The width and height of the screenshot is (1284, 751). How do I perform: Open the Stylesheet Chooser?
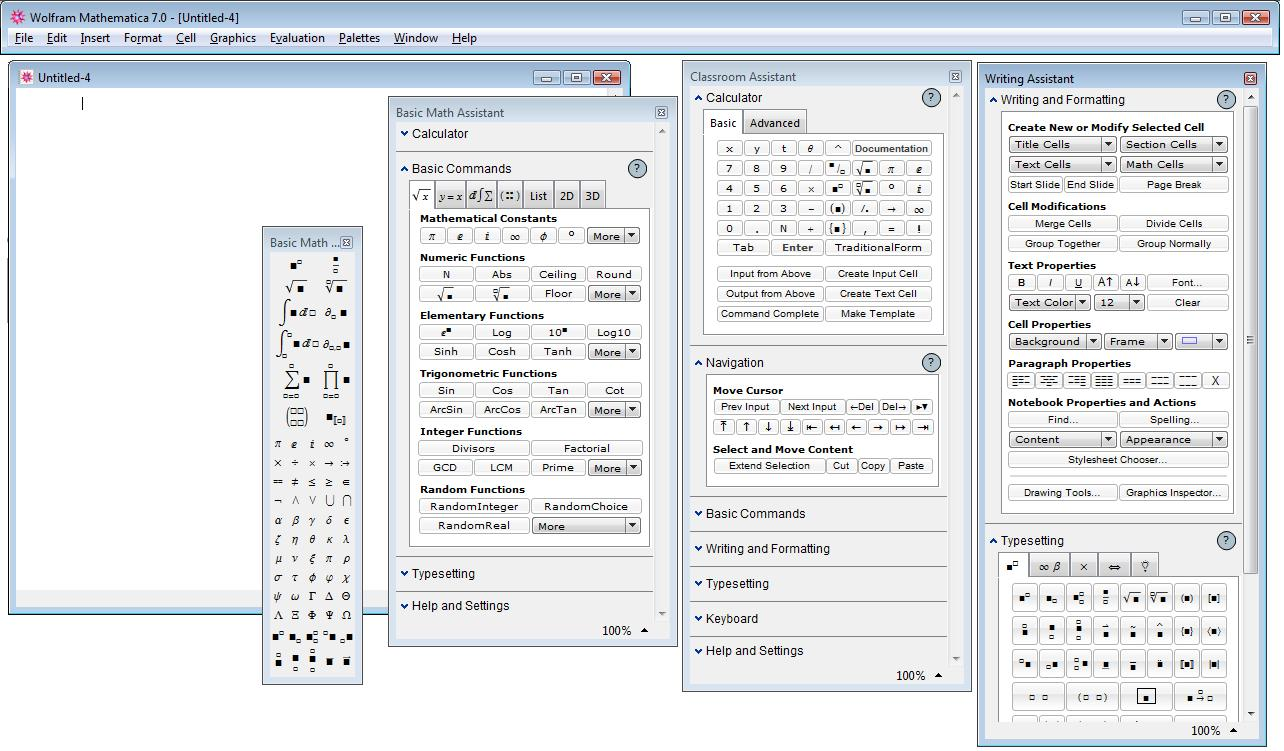[x=1118, y=460]
